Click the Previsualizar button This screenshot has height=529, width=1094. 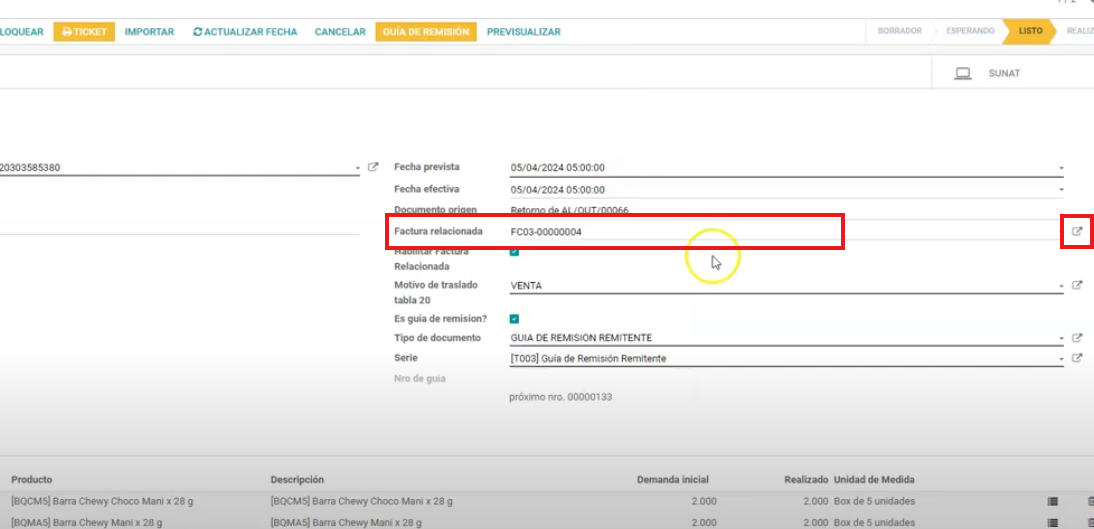(x=523, y=32)
